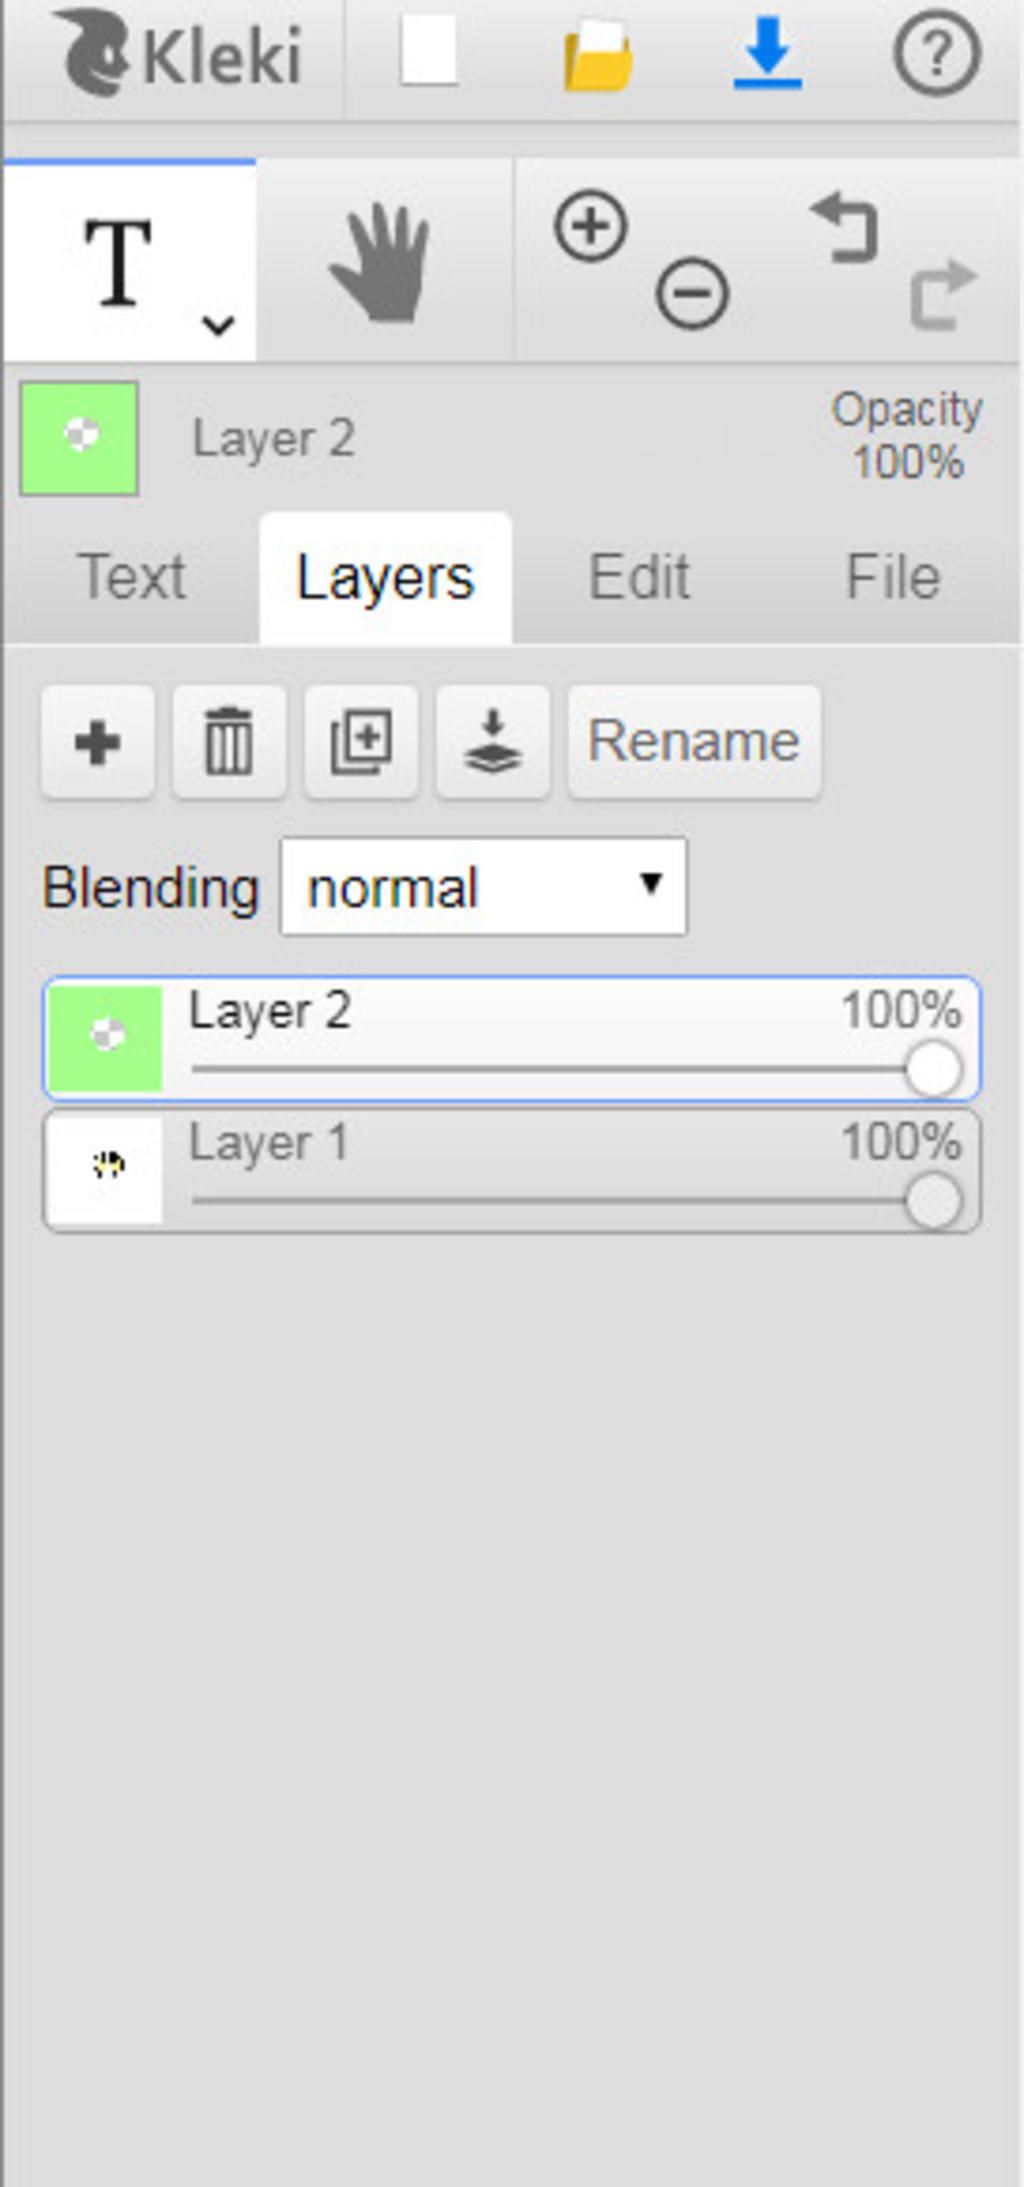Click the Rename button
This screenshot has height=2187, width=1024.
pos(694,742)
